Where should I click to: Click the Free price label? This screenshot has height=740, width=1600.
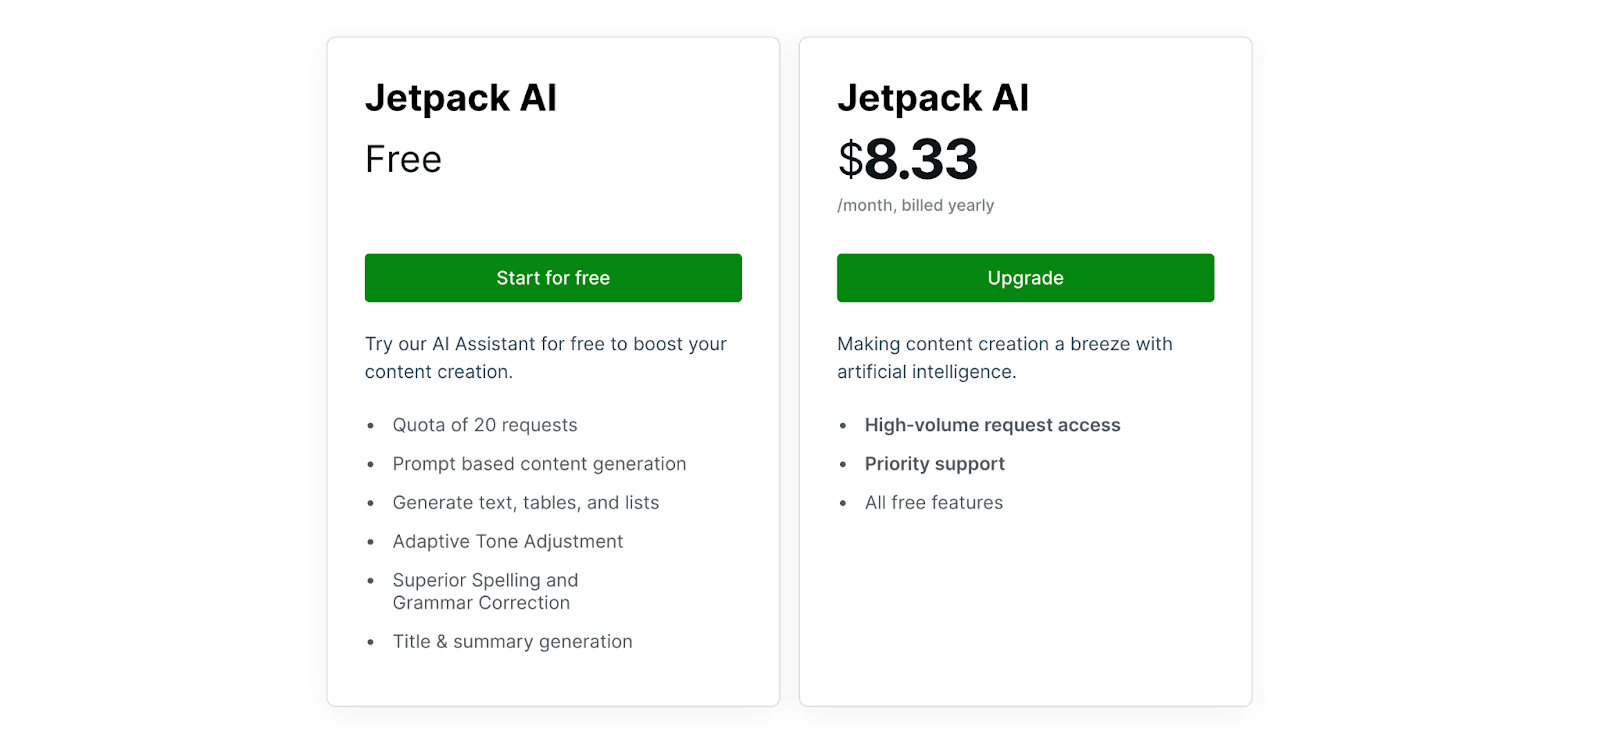tap(402, 158)
